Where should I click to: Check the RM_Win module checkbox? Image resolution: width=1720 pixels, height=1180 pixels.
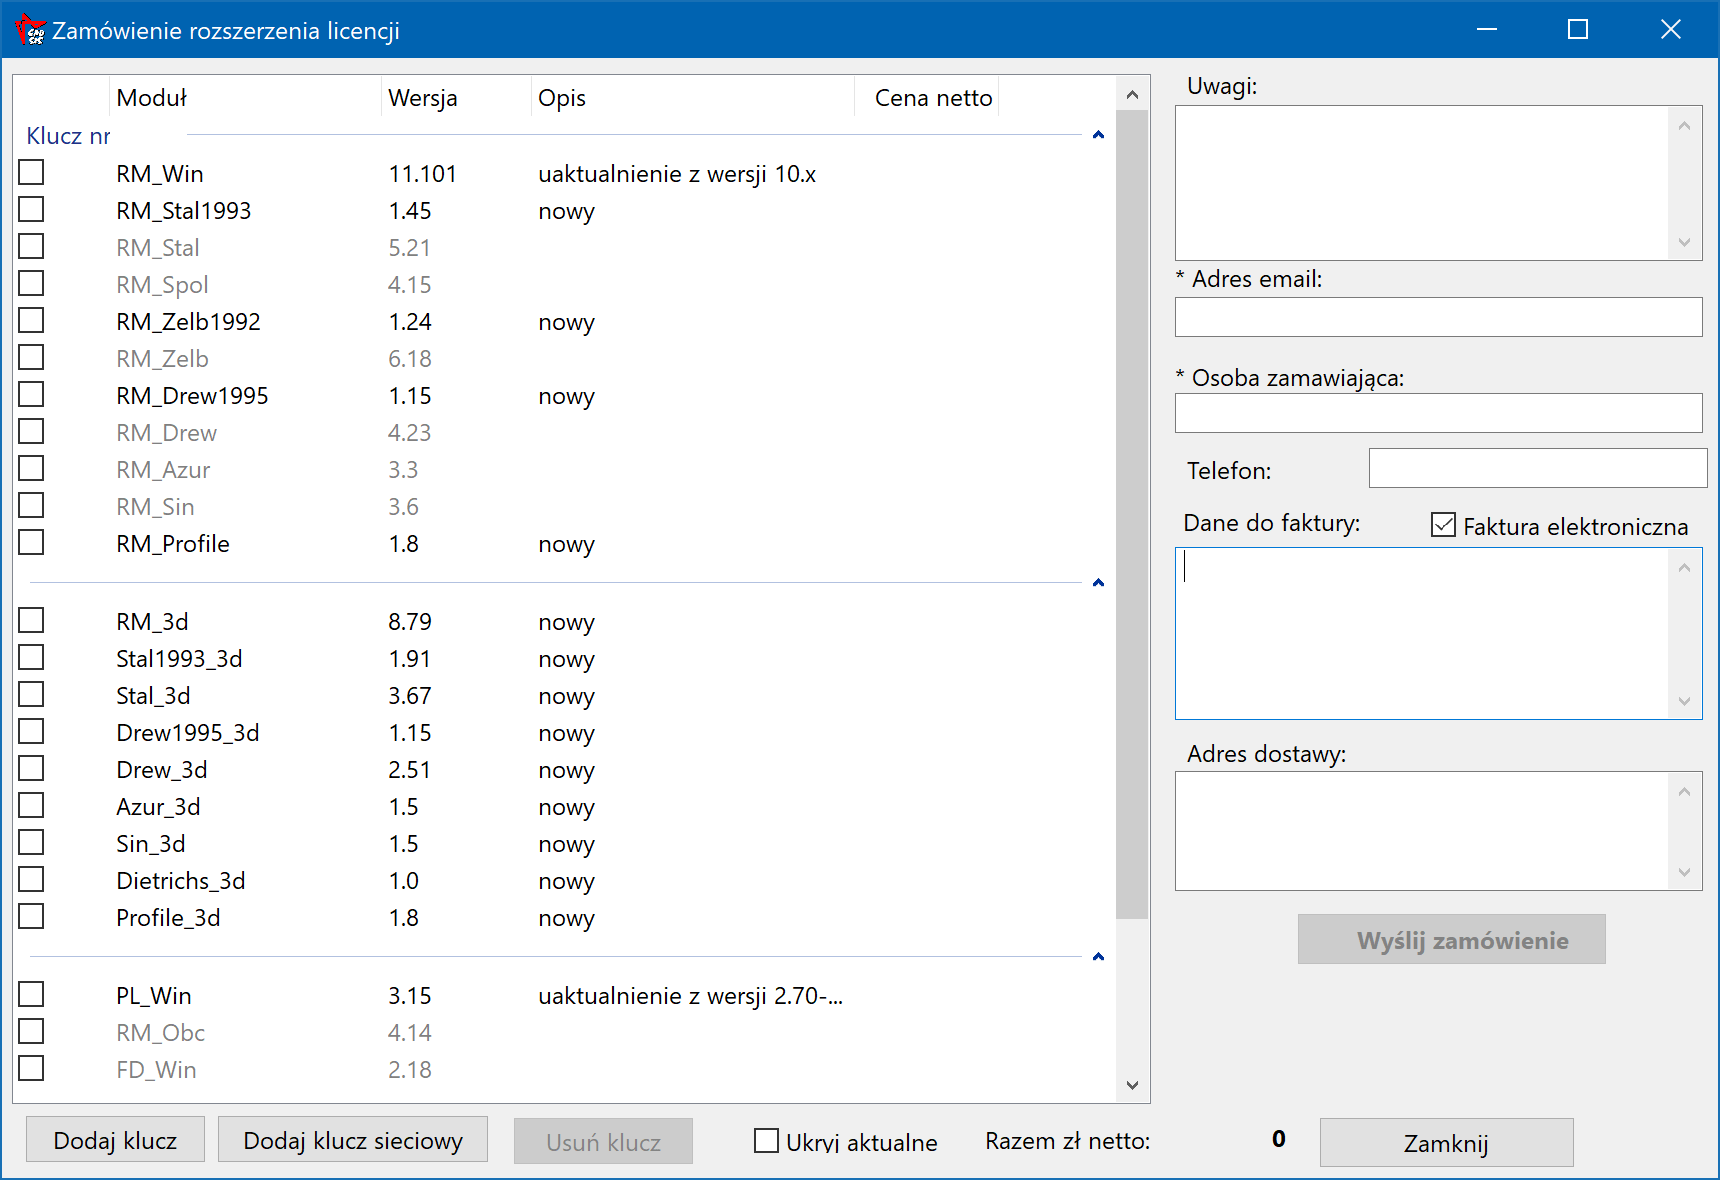click(x=32, y=173)
